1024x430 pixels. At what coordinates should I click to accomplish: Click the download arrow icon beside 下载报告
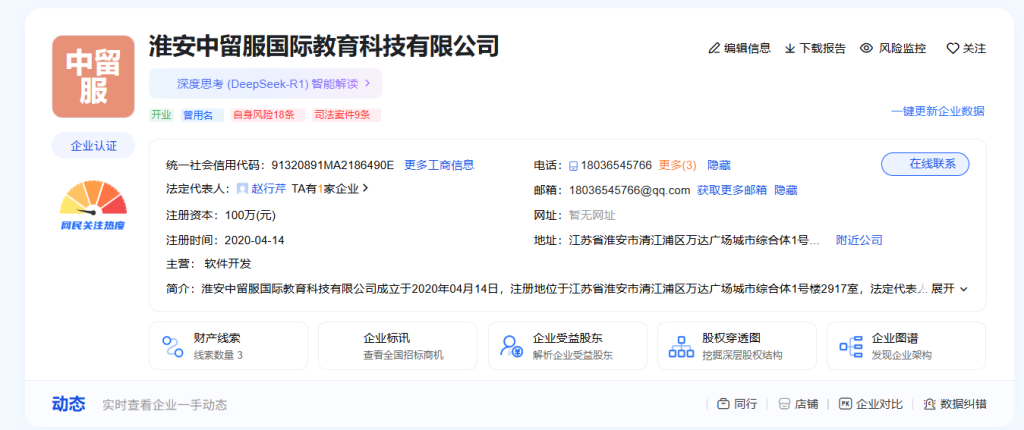[x=790, y=48]
